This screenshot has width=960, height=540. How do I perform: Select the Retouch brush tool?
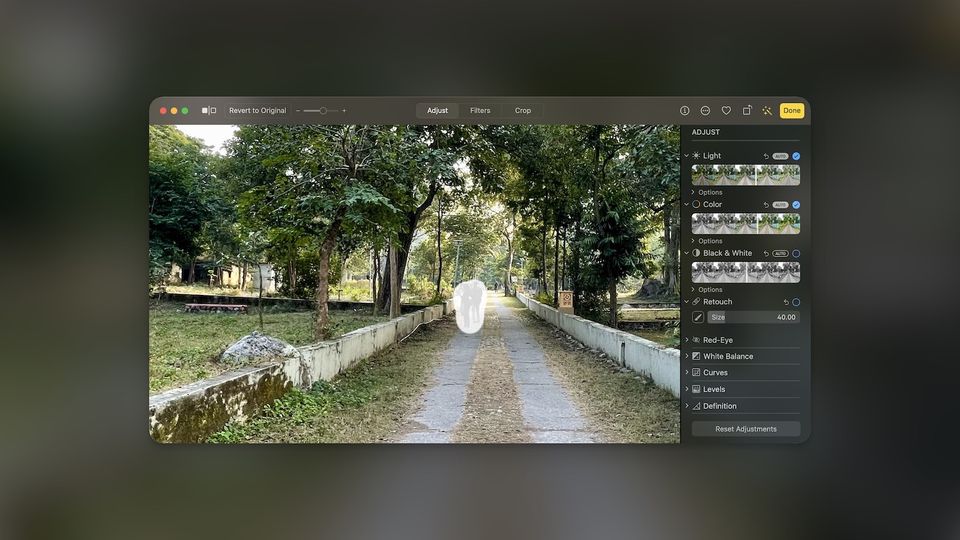pos(698,317)
